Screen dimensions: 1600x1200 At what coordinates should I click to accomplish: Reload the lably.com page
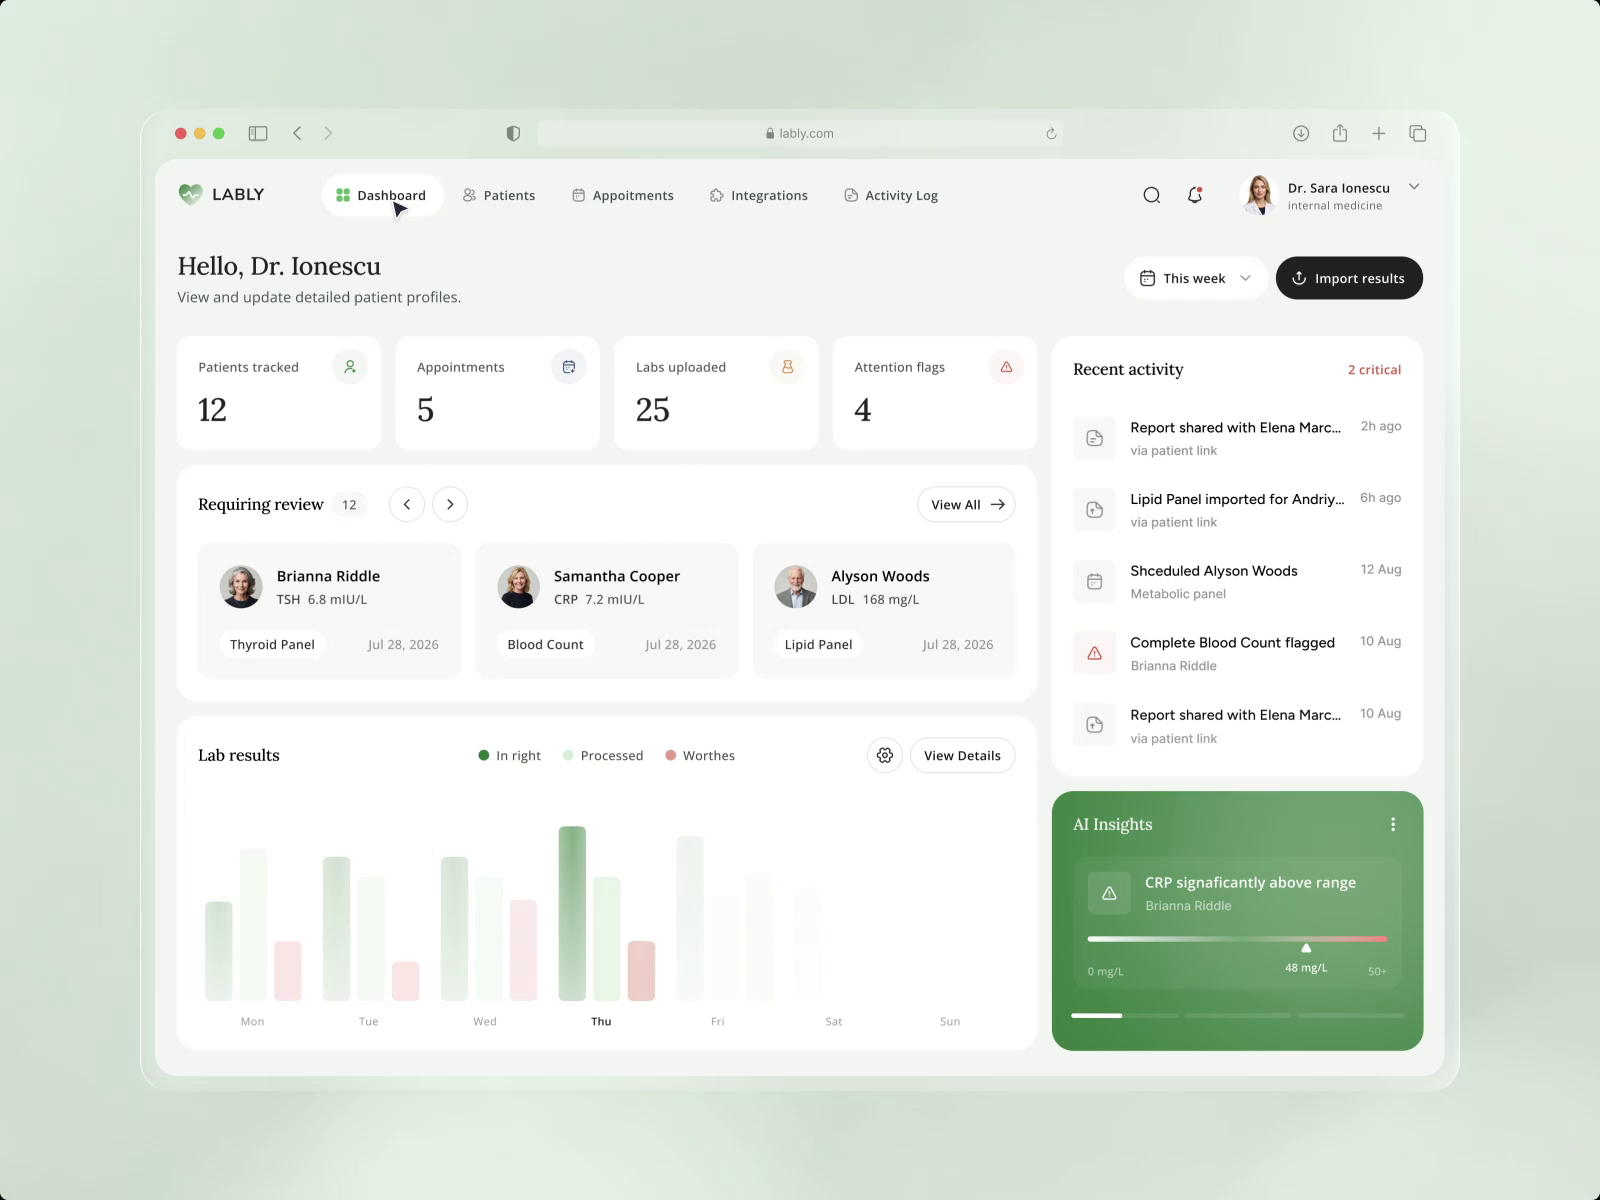pyautogui.click(x=1051, y=133)
